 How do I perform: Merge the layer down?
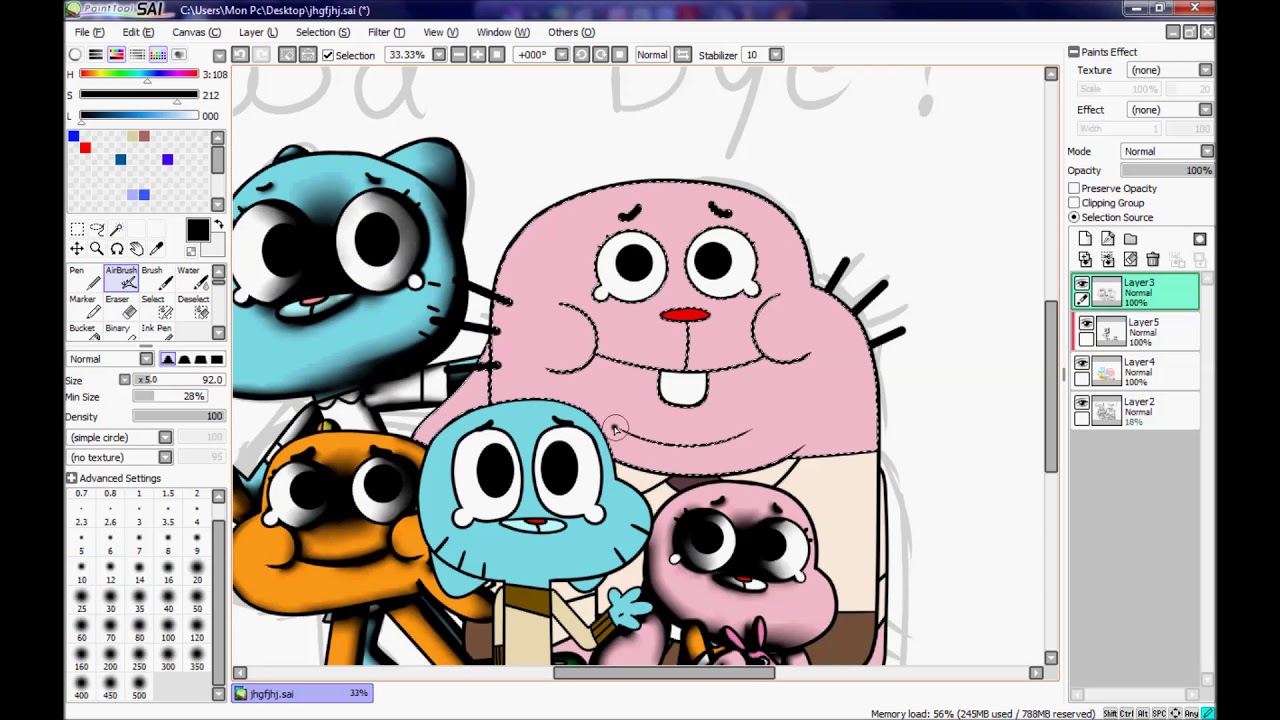(x=1108, y=259)
